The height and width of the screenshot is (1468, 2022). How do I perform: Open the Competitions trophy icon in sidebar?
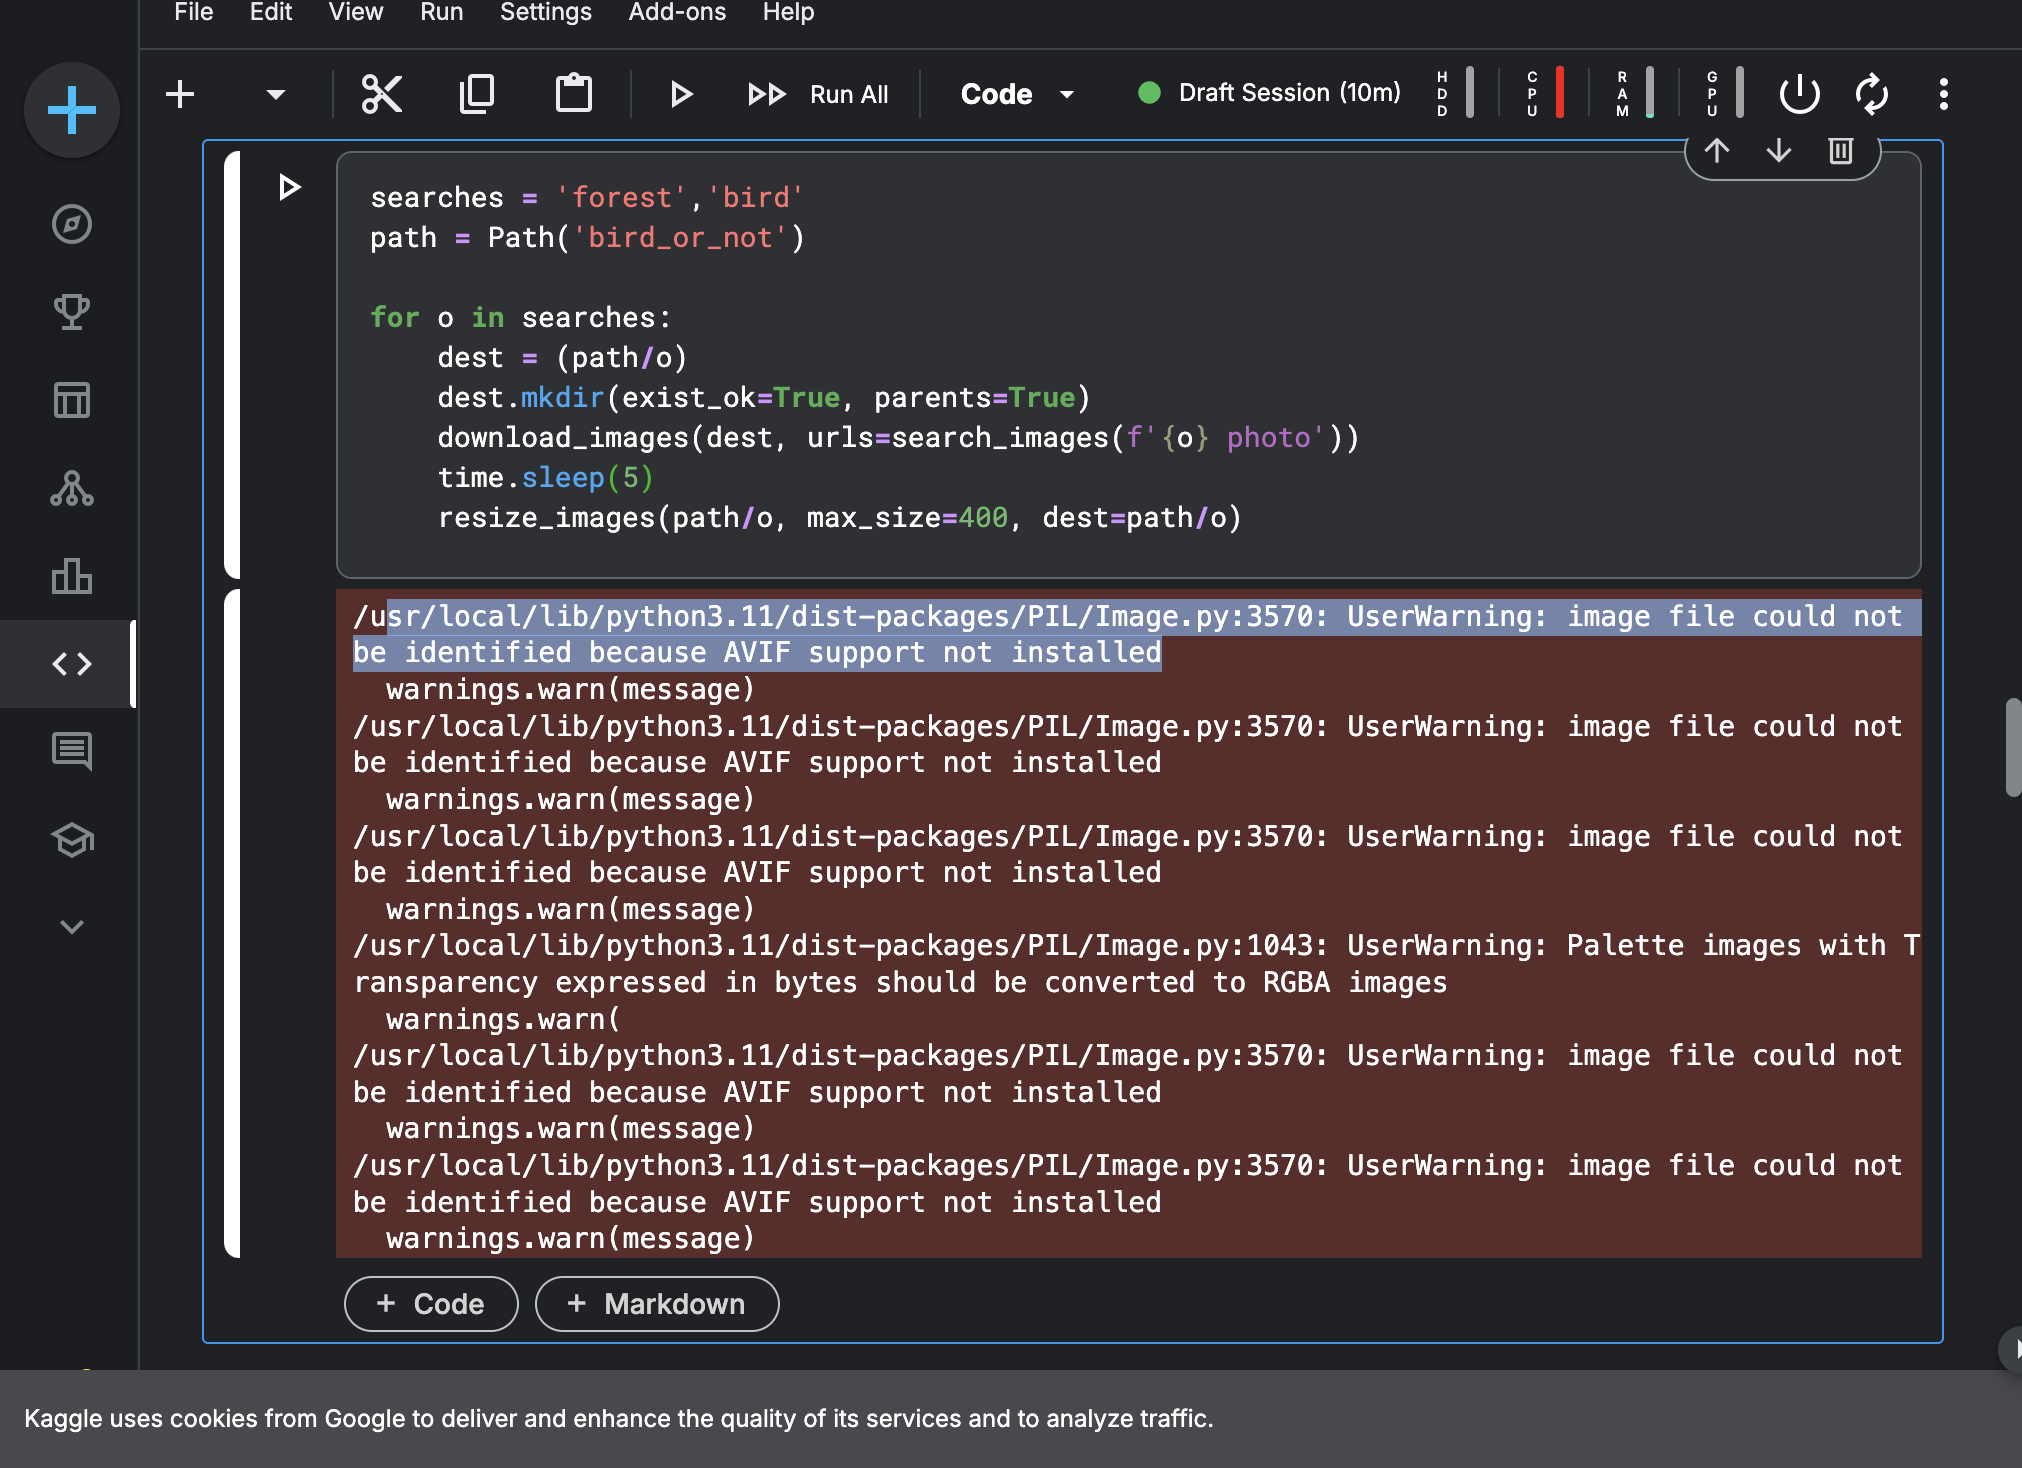point(72,312)
